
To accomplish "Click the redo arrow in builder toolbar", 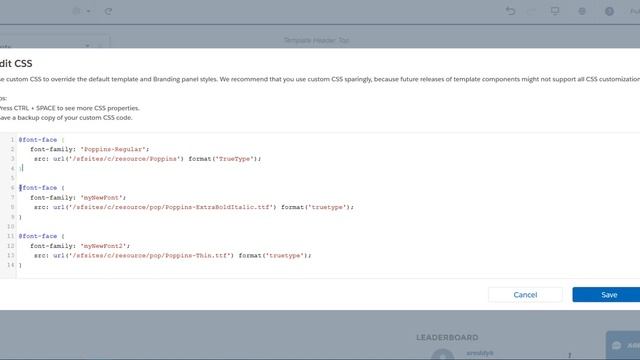I will 532,11.
